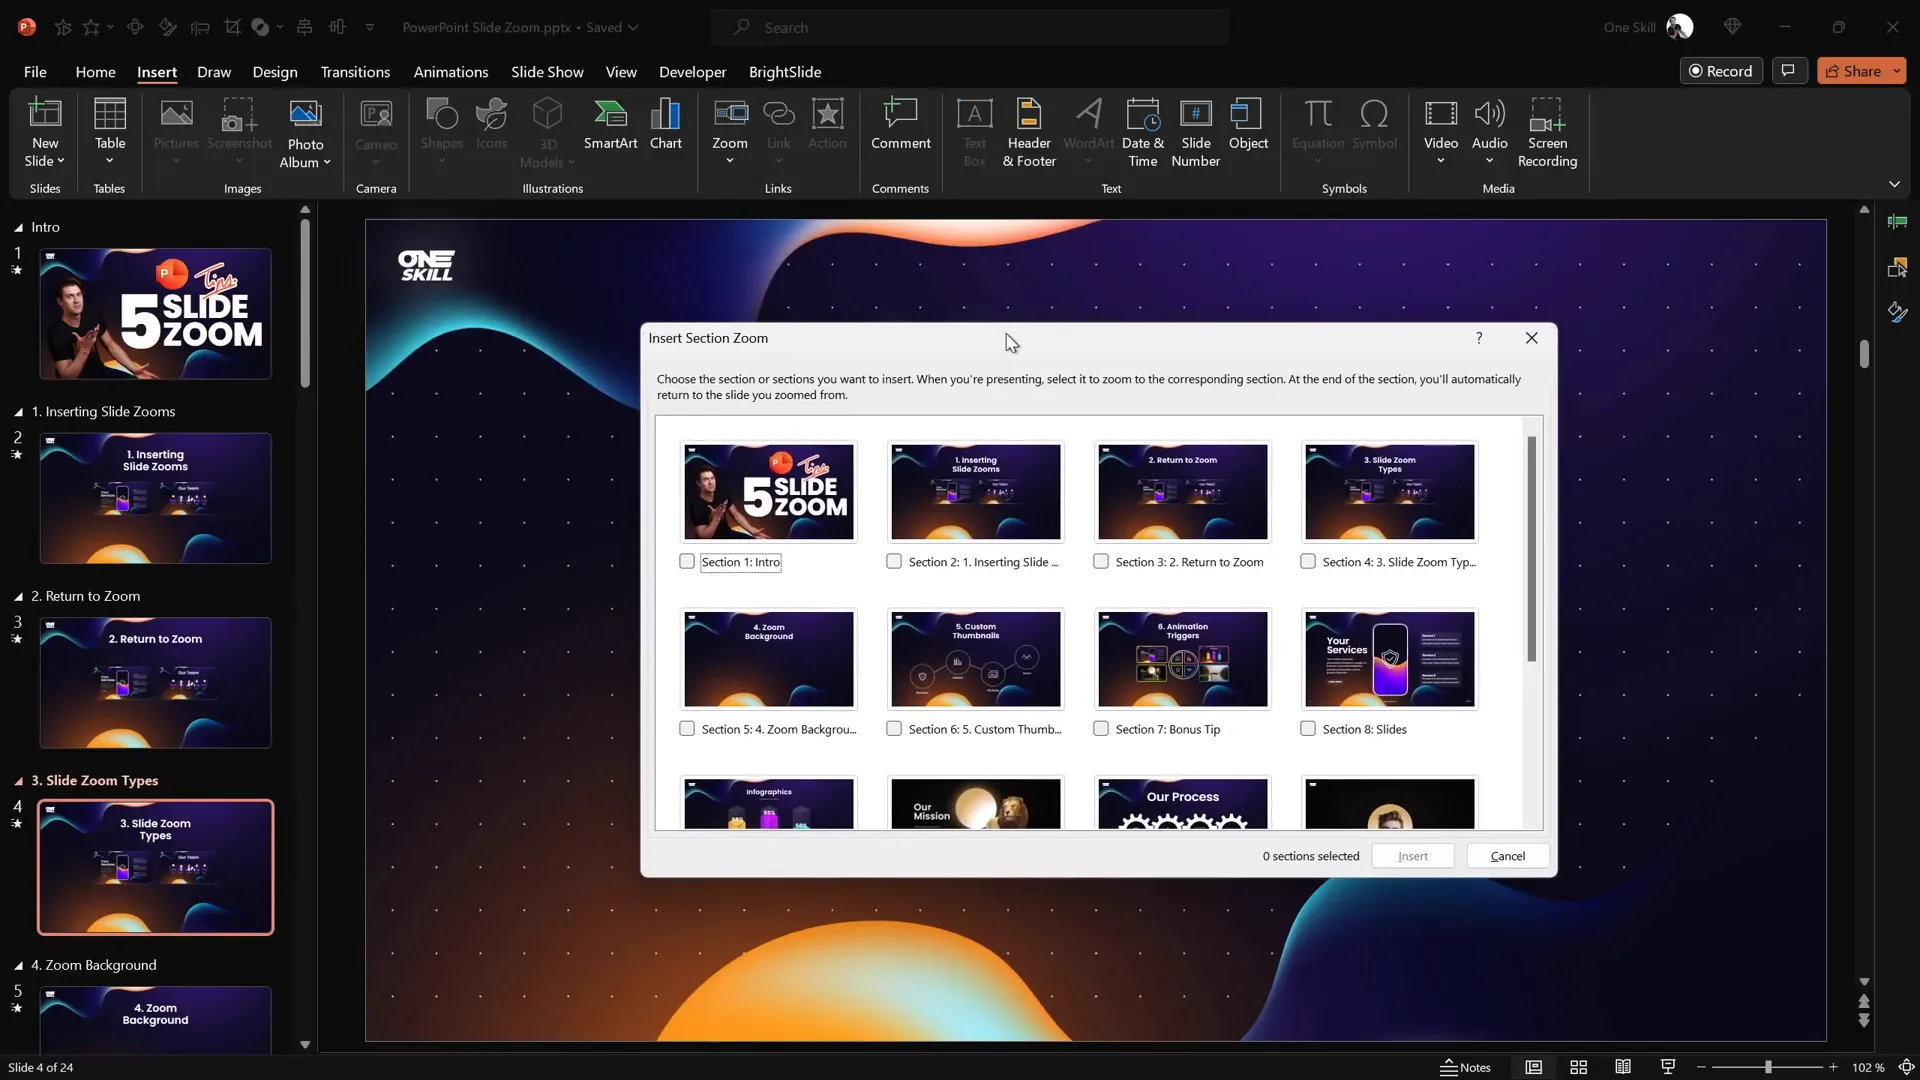Open the Customize Quick Access Toolbar dropdown

click(x=370, y=27)
